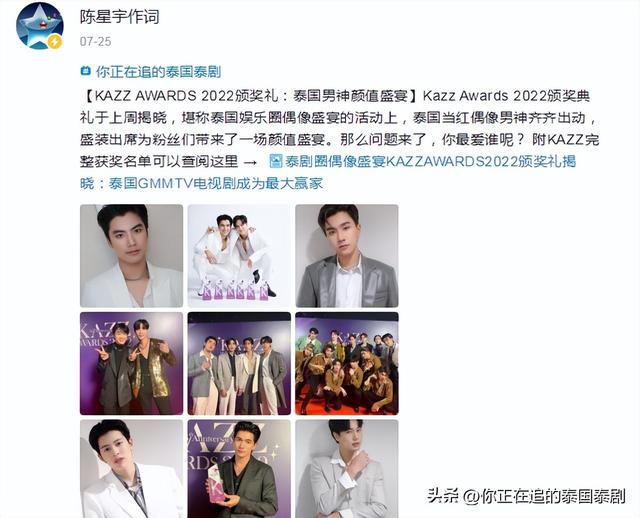Screen dimensions: 640x518
Task: Open photo of man holding pink trophy
Action: click(239, 469)
